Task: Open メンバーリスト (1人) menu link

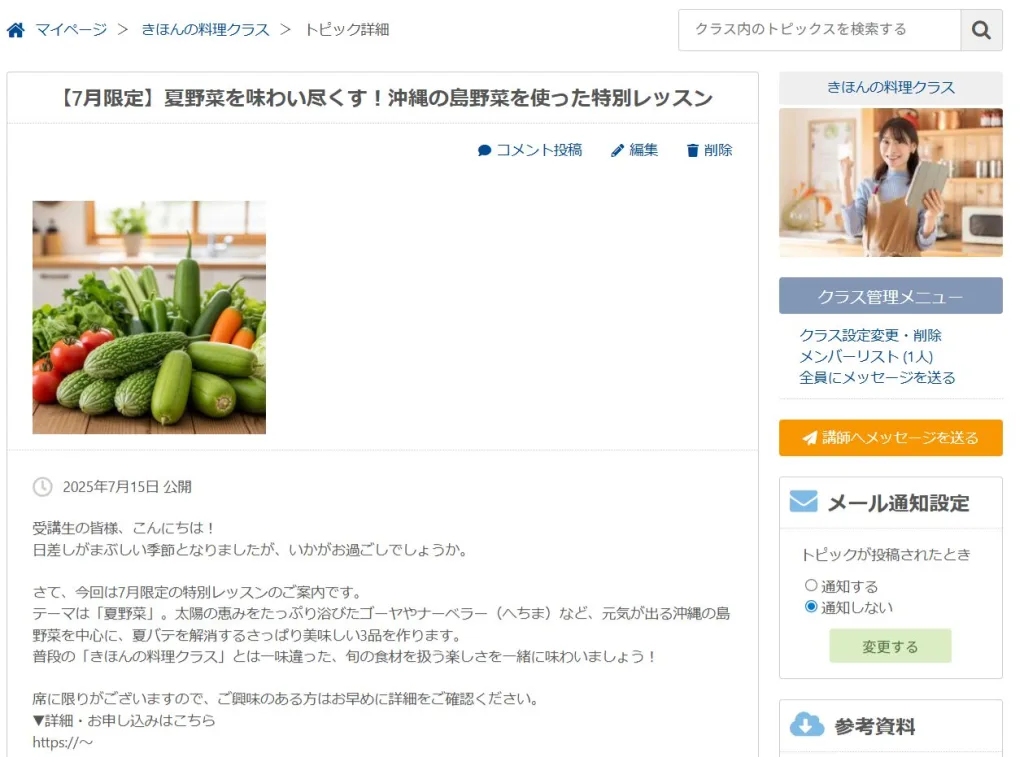Action: [x=866, y=357]
